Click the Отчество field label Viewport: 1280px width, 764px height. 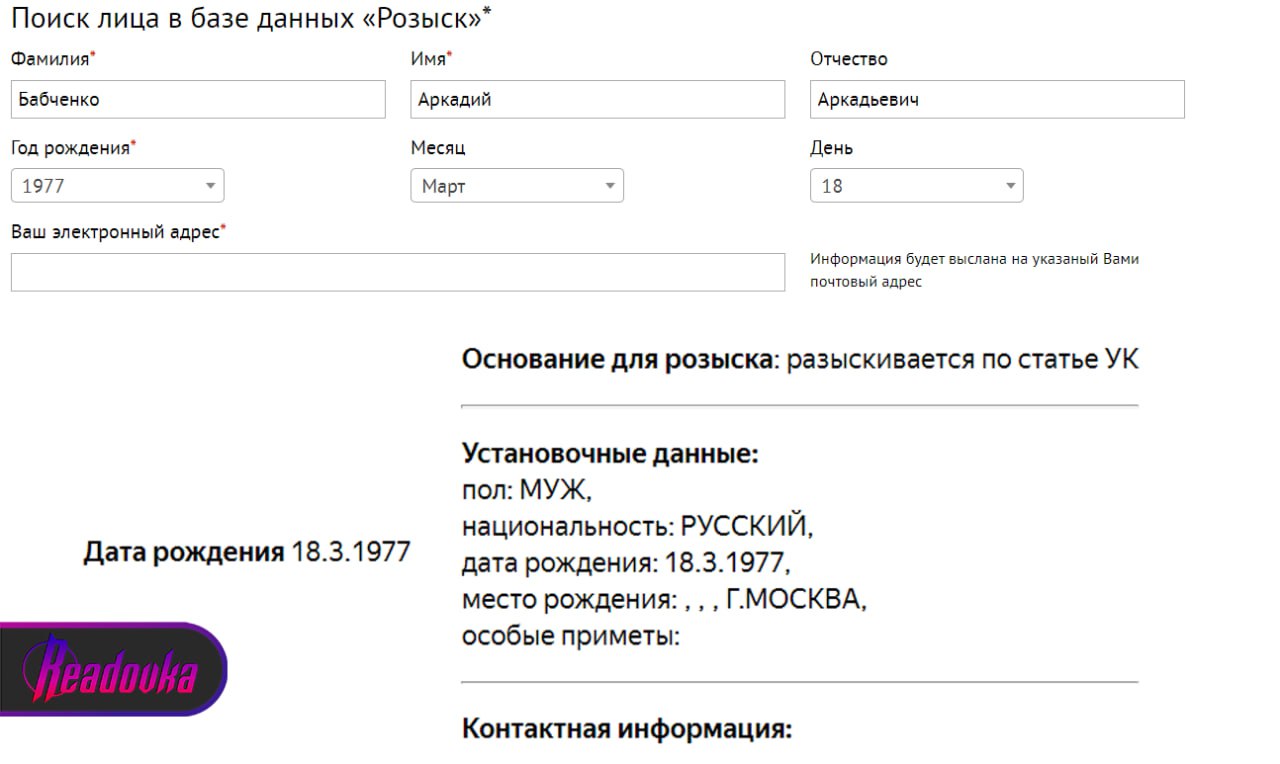point(848,59)
